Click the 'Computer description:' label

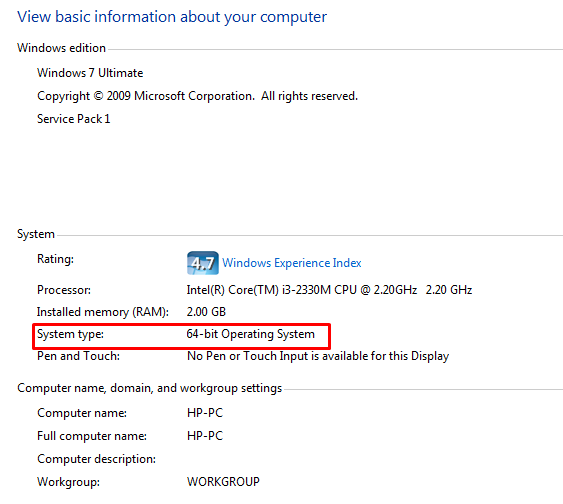[x=97, y=459]
